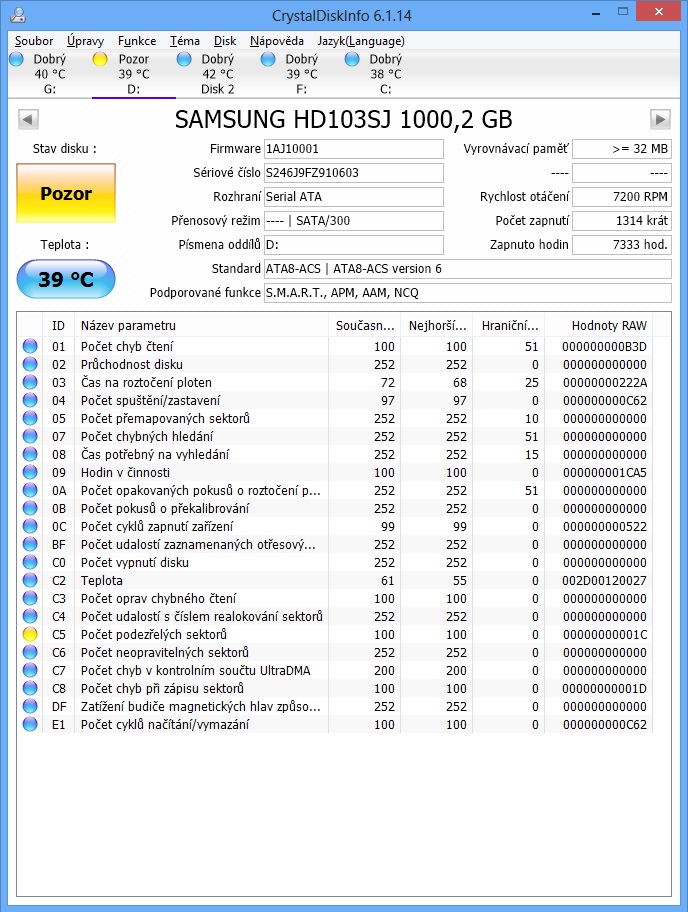Click status orb of C3 Počet oprav chybného čtení

click(30, 598)
